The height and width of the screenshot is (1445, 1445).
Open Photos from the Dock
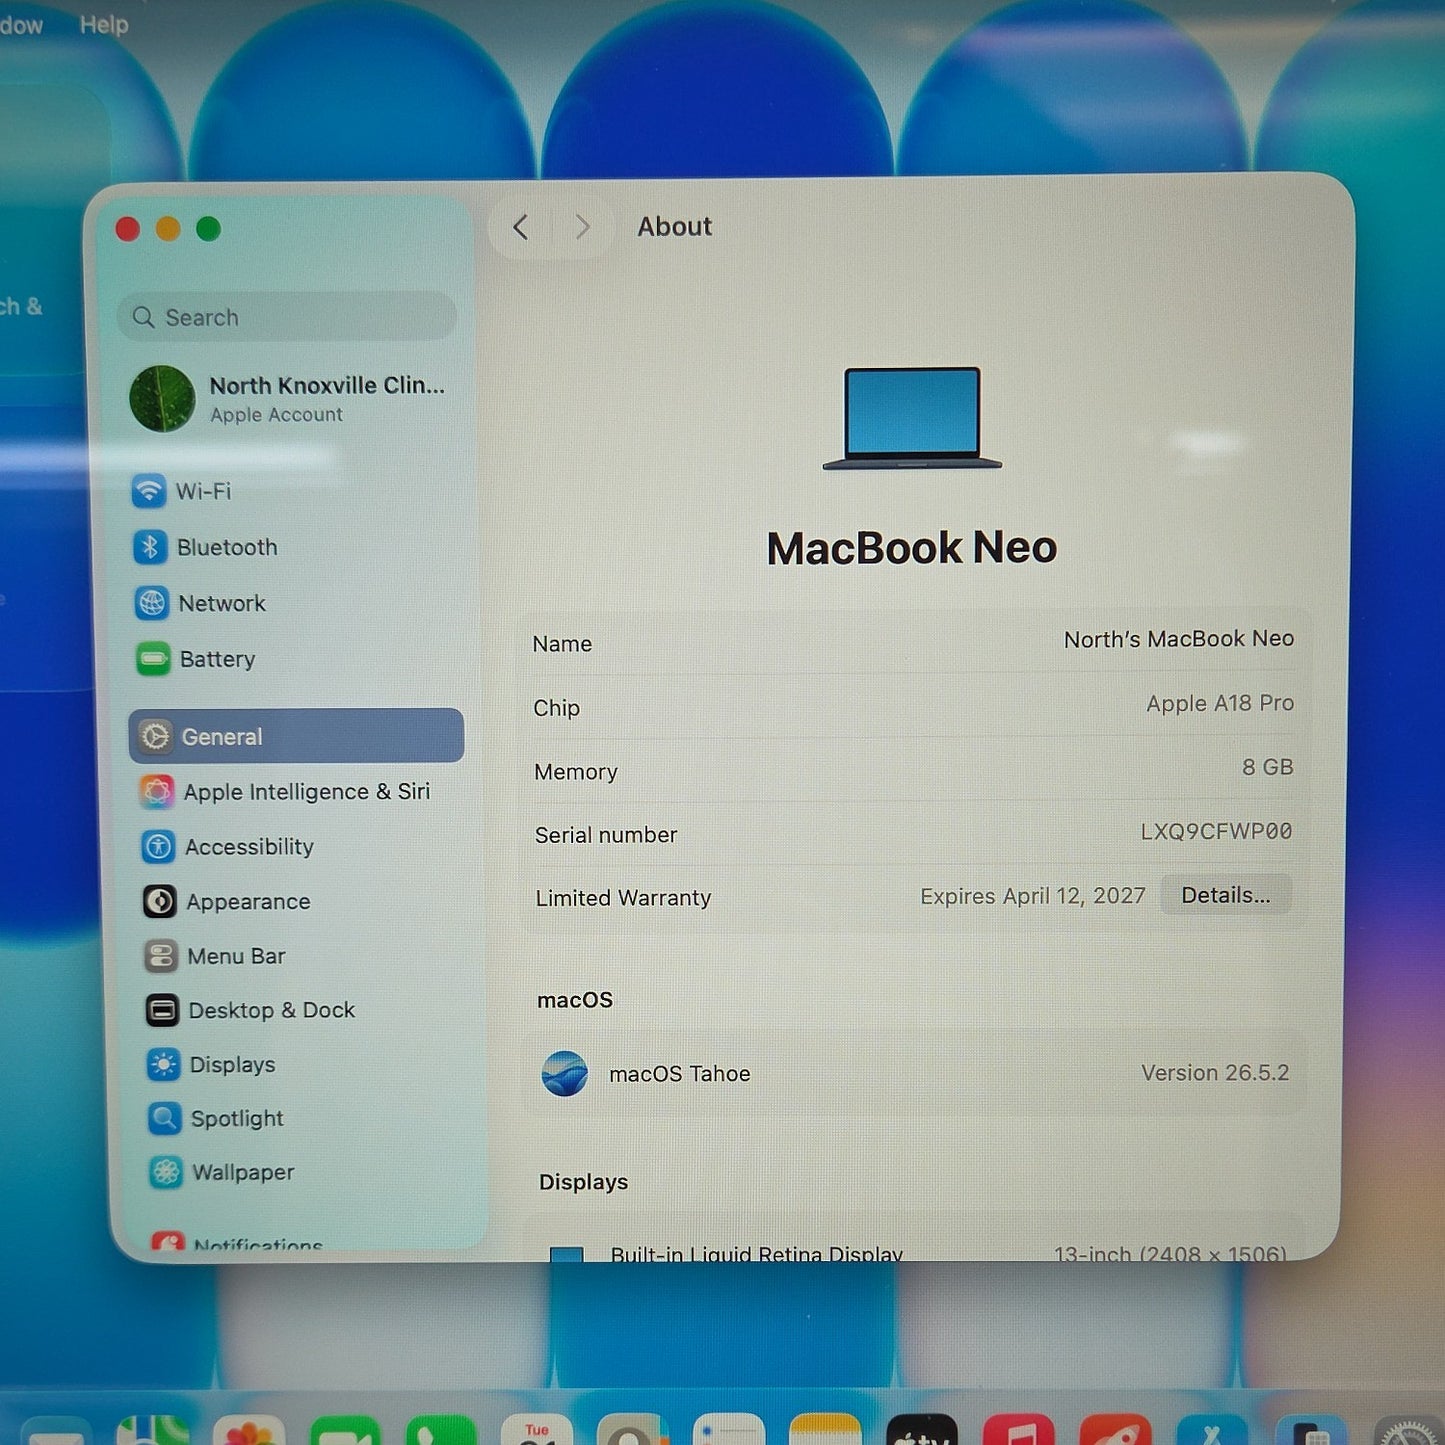249,1430
